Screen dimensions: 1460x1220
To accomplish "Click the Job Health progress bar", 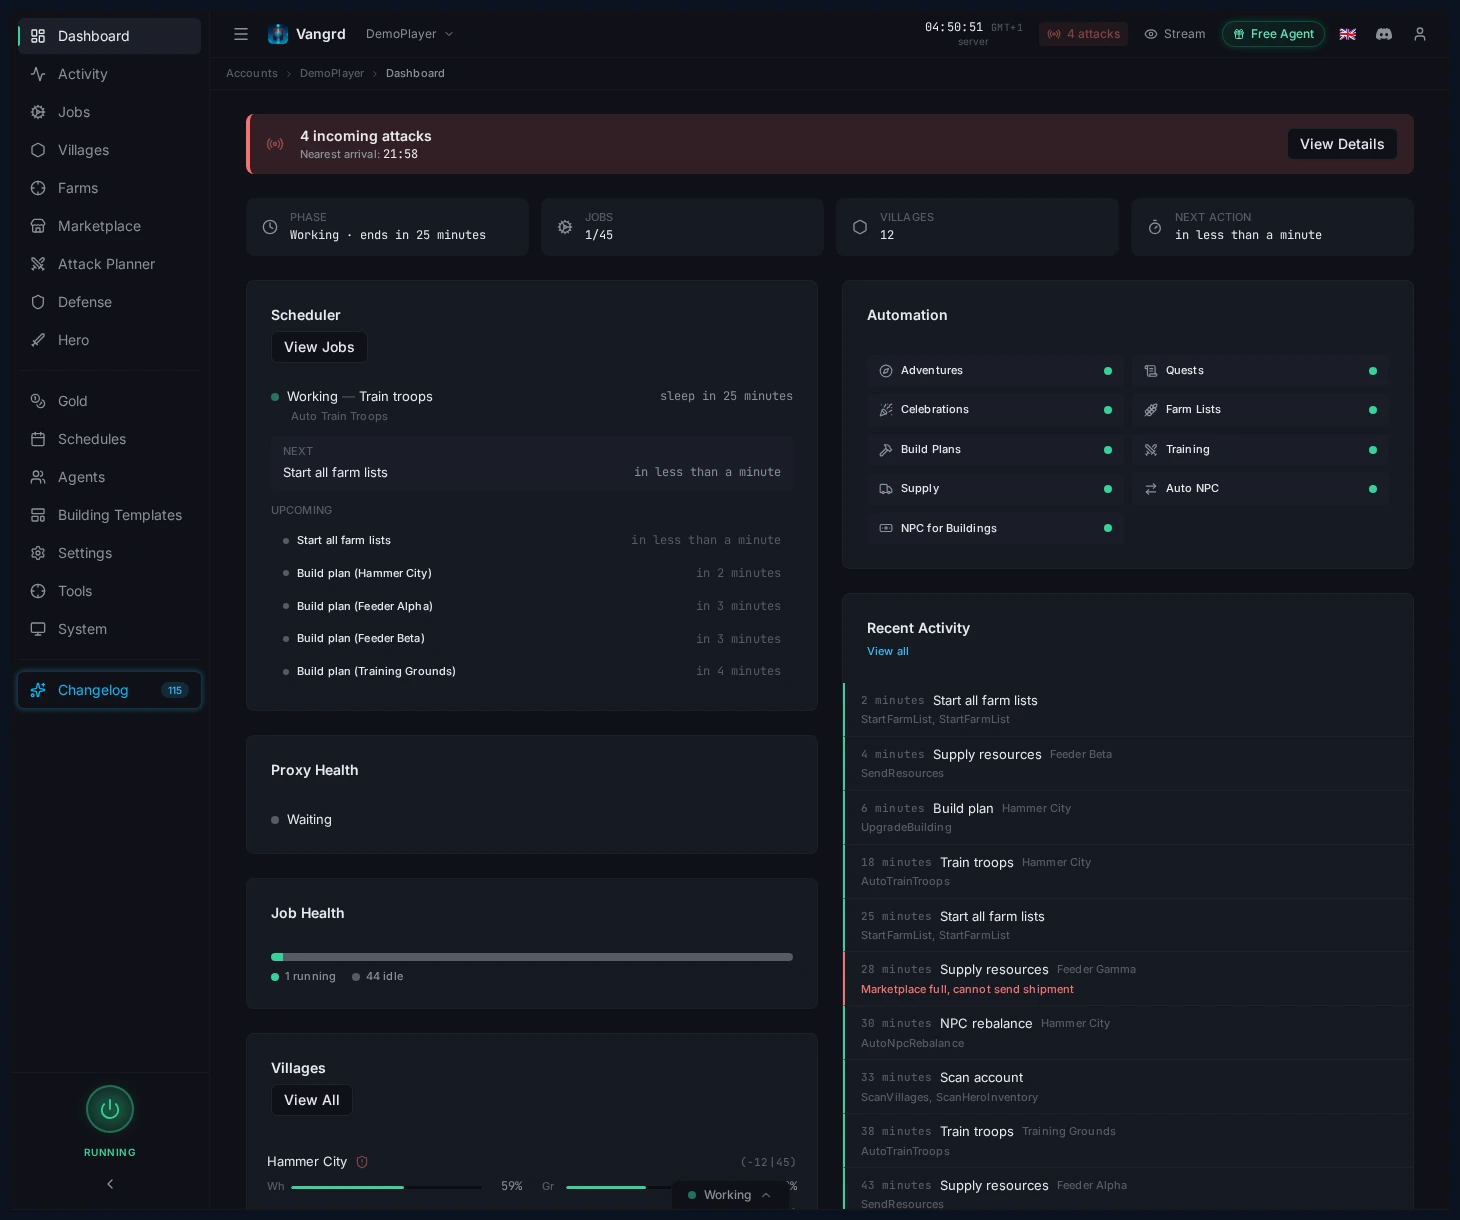I will click(531, 957).
